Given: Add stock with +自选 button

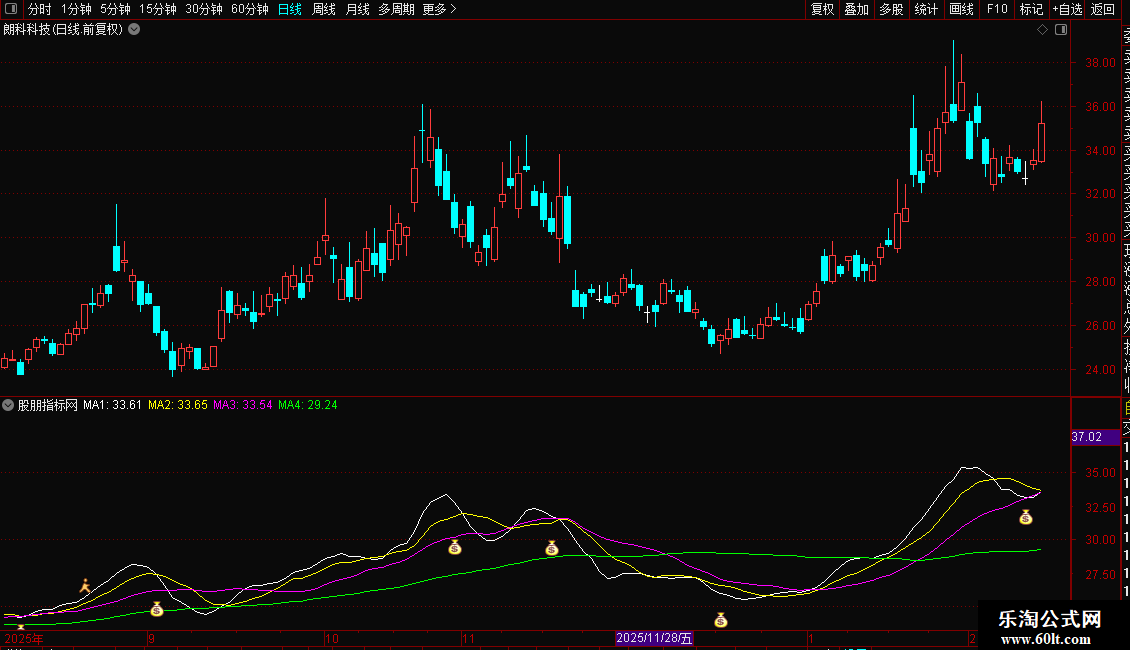Looking at the screenshot, I should (1067, 9).
